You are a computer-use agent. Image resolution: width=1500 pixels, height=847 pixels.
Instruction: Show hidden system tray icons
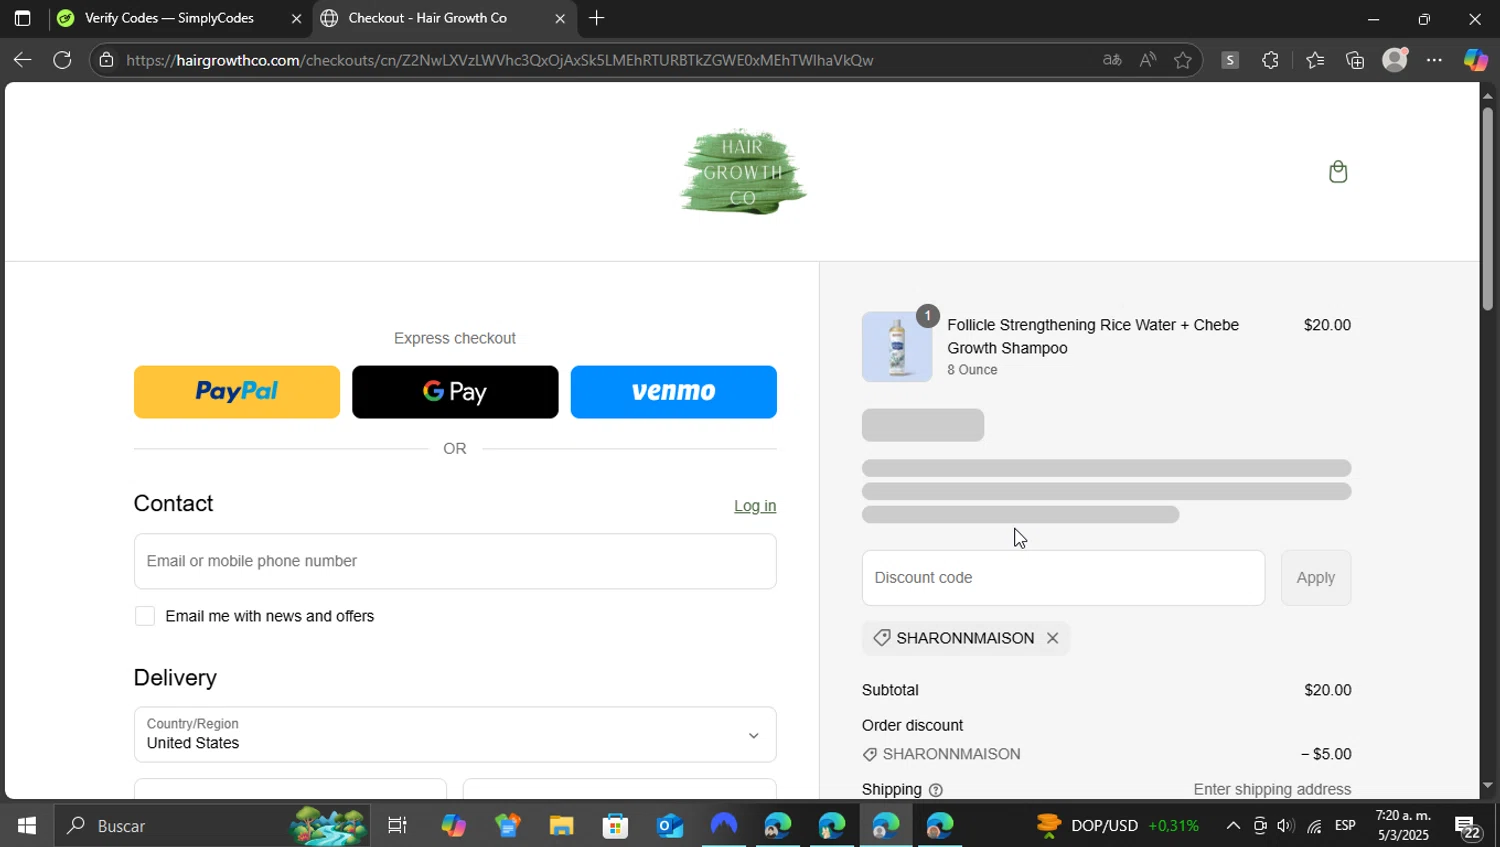click(x=1233, y=826)
